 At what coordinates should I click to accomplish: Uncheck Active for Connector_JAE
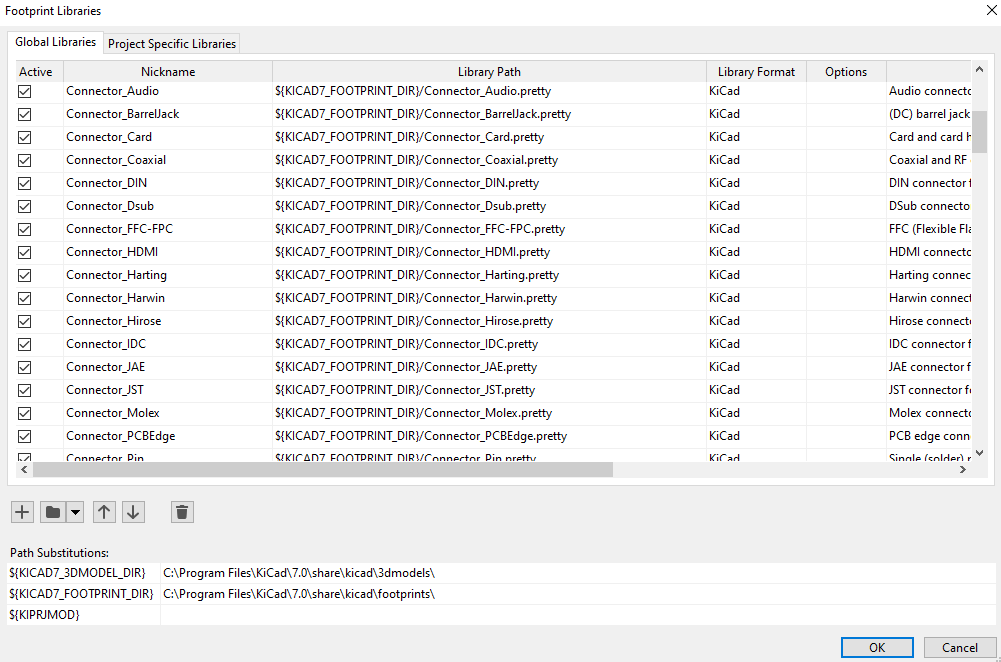pyautogui.click(x=24, y=367)
